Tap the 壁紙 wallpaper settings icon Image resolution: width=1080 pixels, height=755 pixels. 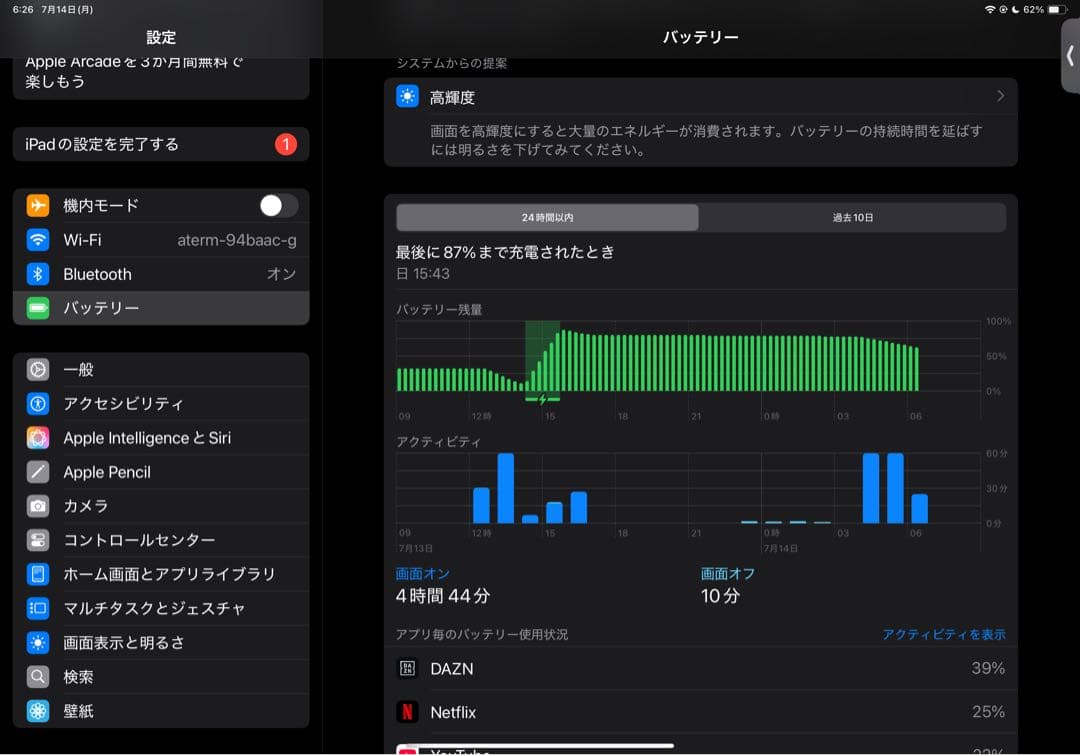click(38, 711)
